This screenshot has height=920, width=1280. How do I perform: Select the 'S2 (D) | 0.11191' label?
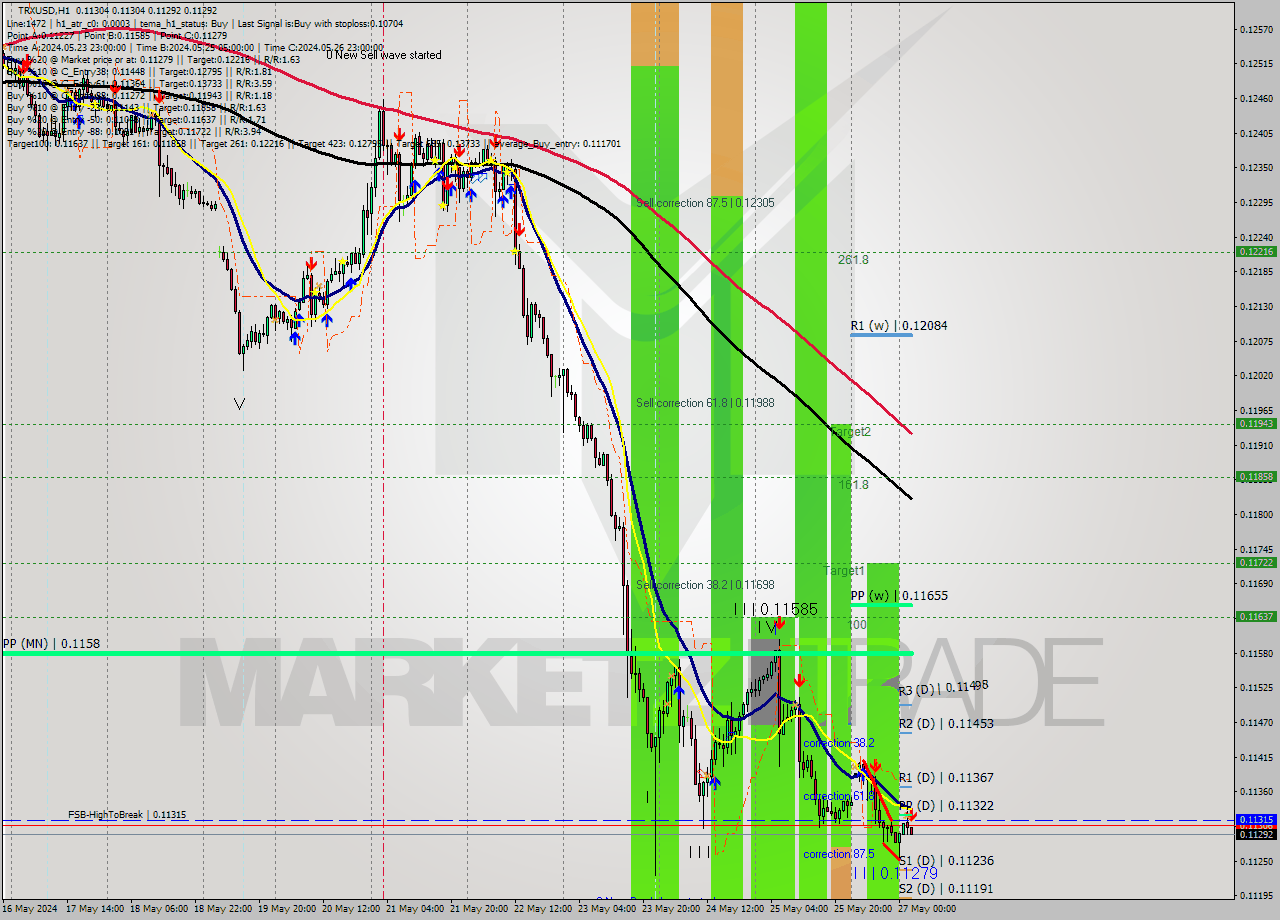946,889
